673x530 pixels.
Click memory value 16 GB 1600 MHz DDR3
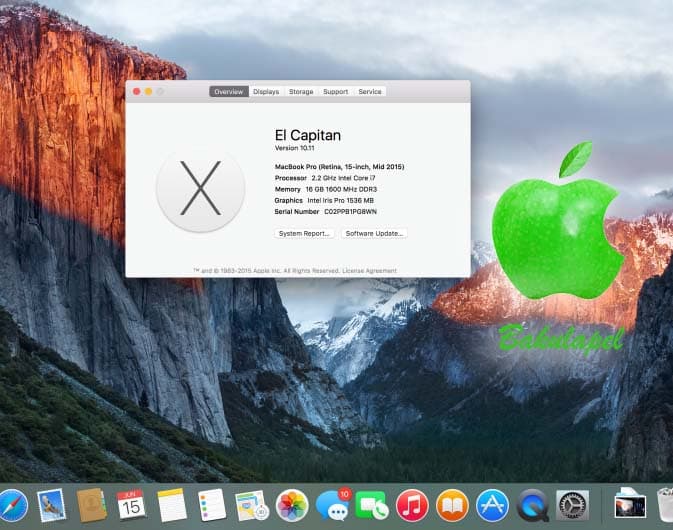(x=341, y=189)
